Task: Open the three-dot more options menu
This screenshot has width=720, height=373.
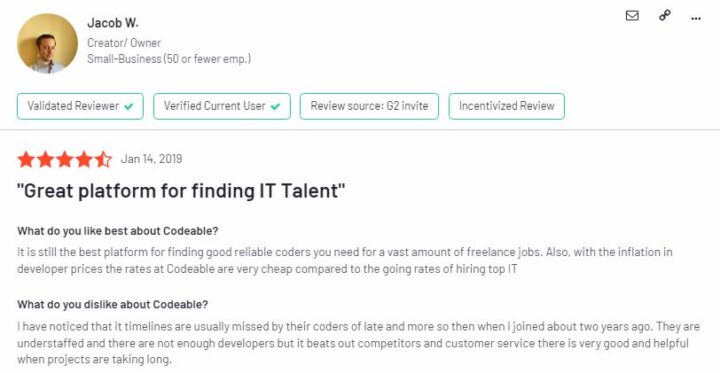Action: pyautogui.click(x=696, y=18)
